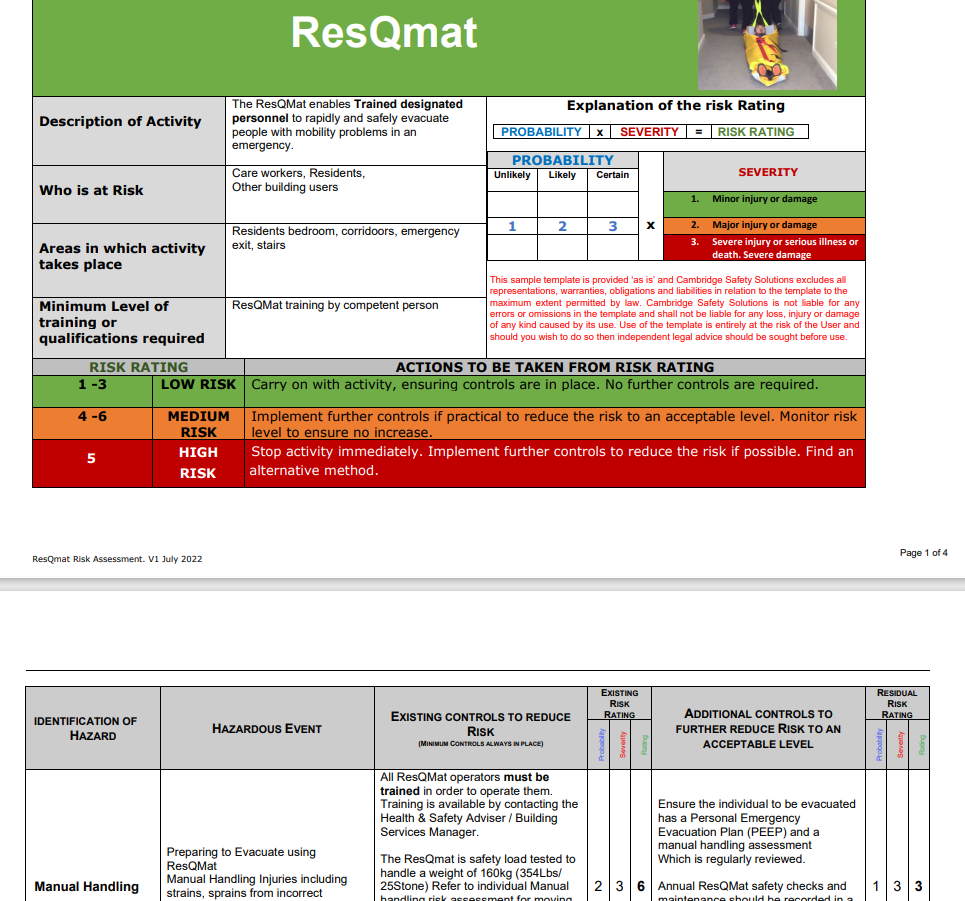
Task: Select the Certain probability value 3
Action: 612,225
